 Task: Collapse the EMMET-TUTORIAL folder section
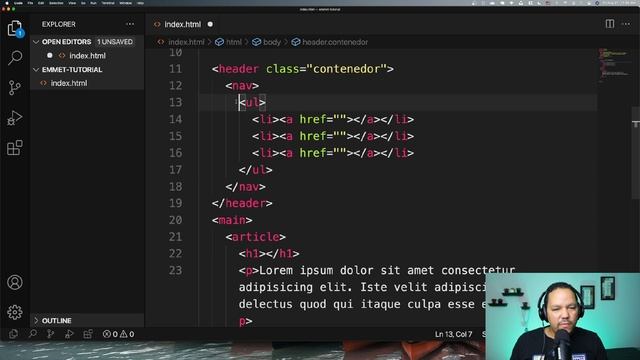pyautogui.click(x=36, y=69)
